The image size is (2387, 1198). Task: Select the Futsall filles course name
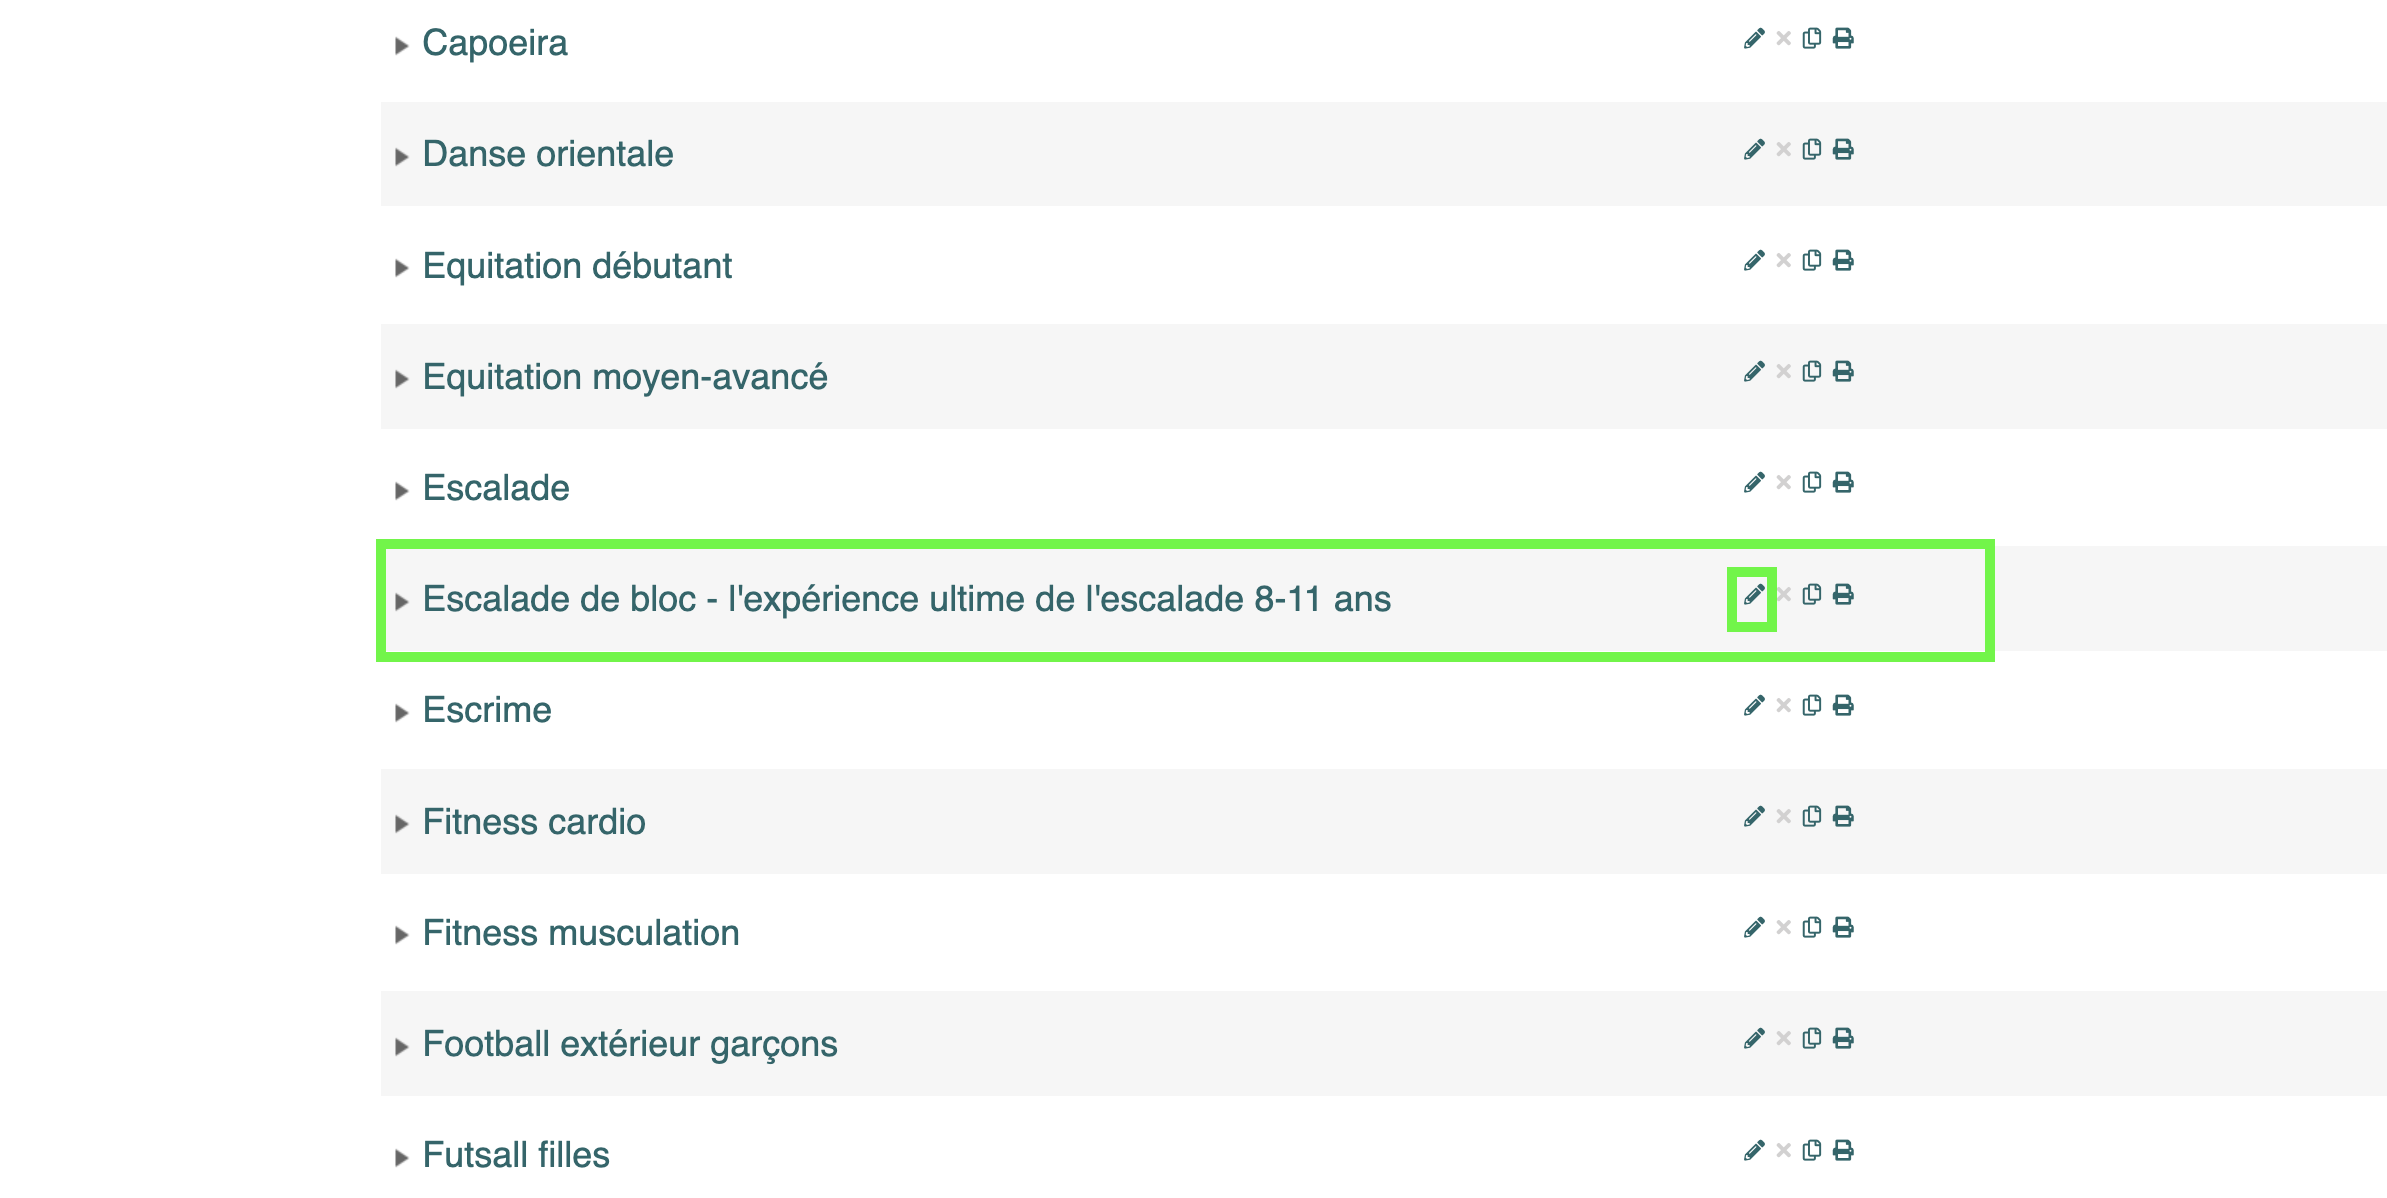point(516,1155)
